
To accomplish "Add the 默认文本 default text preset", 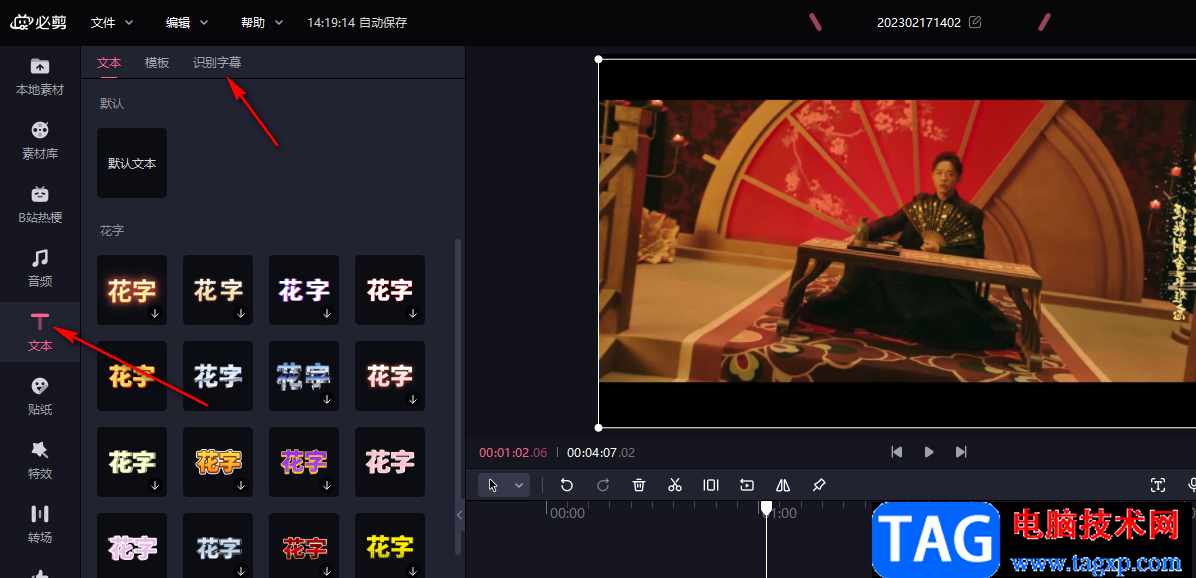I will (x=132, y=163).
